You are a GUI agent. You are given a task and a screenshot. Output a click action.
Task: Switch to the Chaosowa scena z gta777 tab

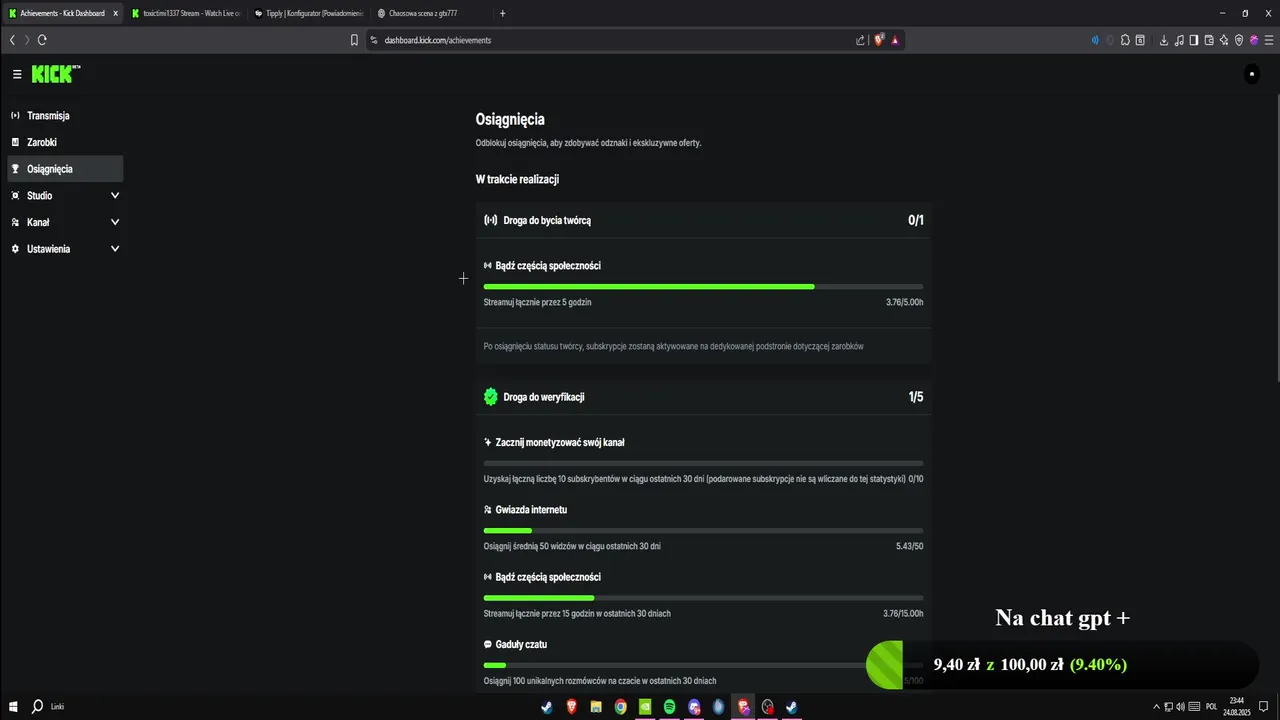tap(430, 13)
